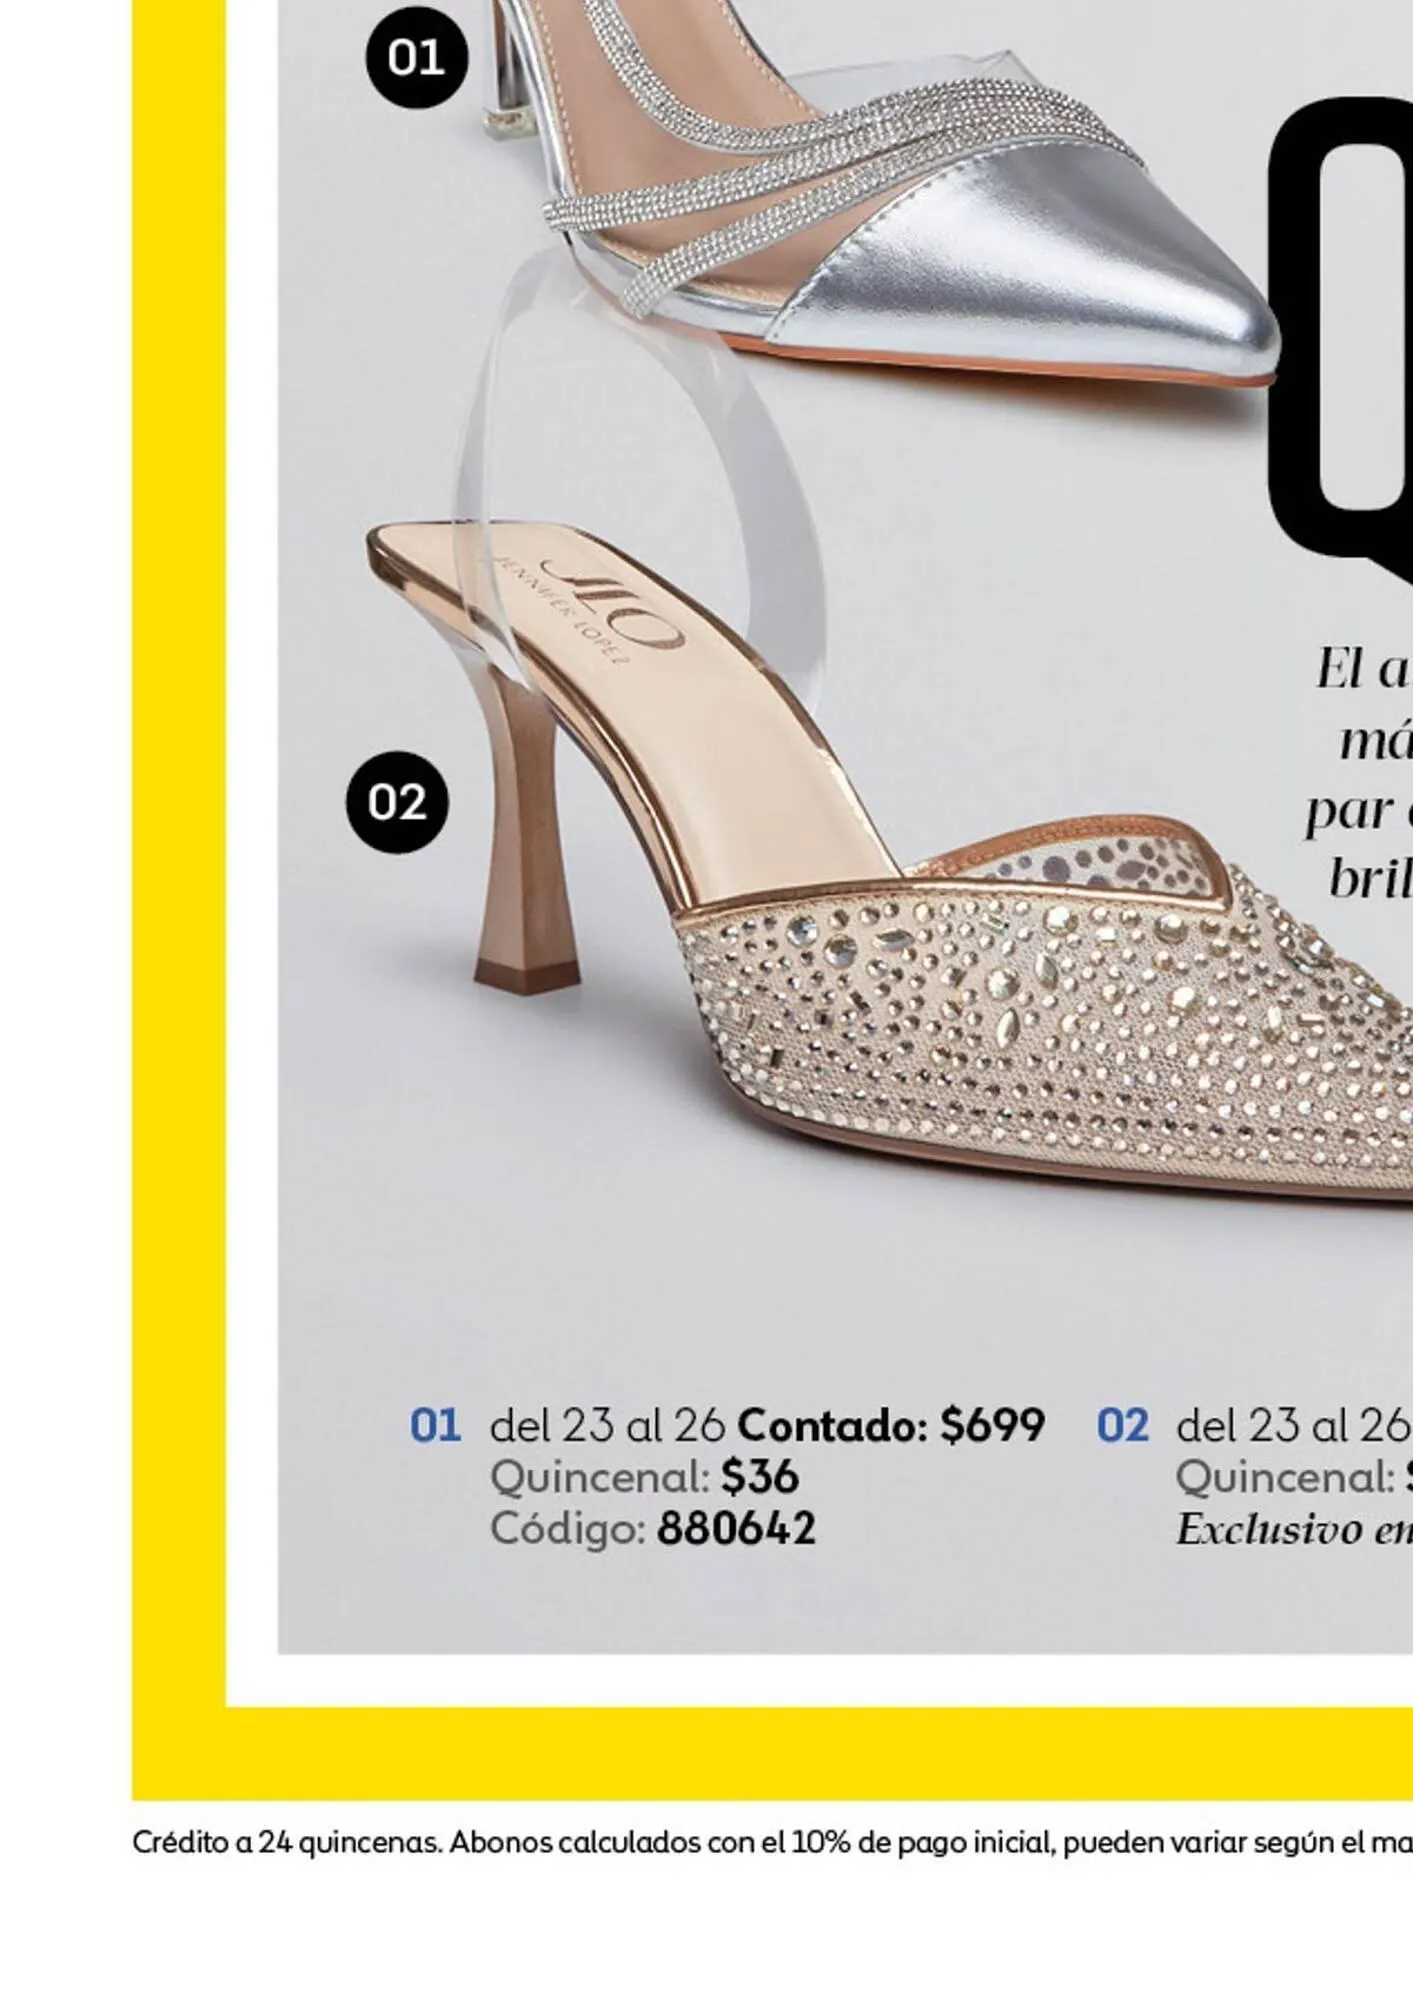Viewport: 1413px width, 2000px height.
Task: Click the italic Exclusivo text
Action: coord(1294,1529)
